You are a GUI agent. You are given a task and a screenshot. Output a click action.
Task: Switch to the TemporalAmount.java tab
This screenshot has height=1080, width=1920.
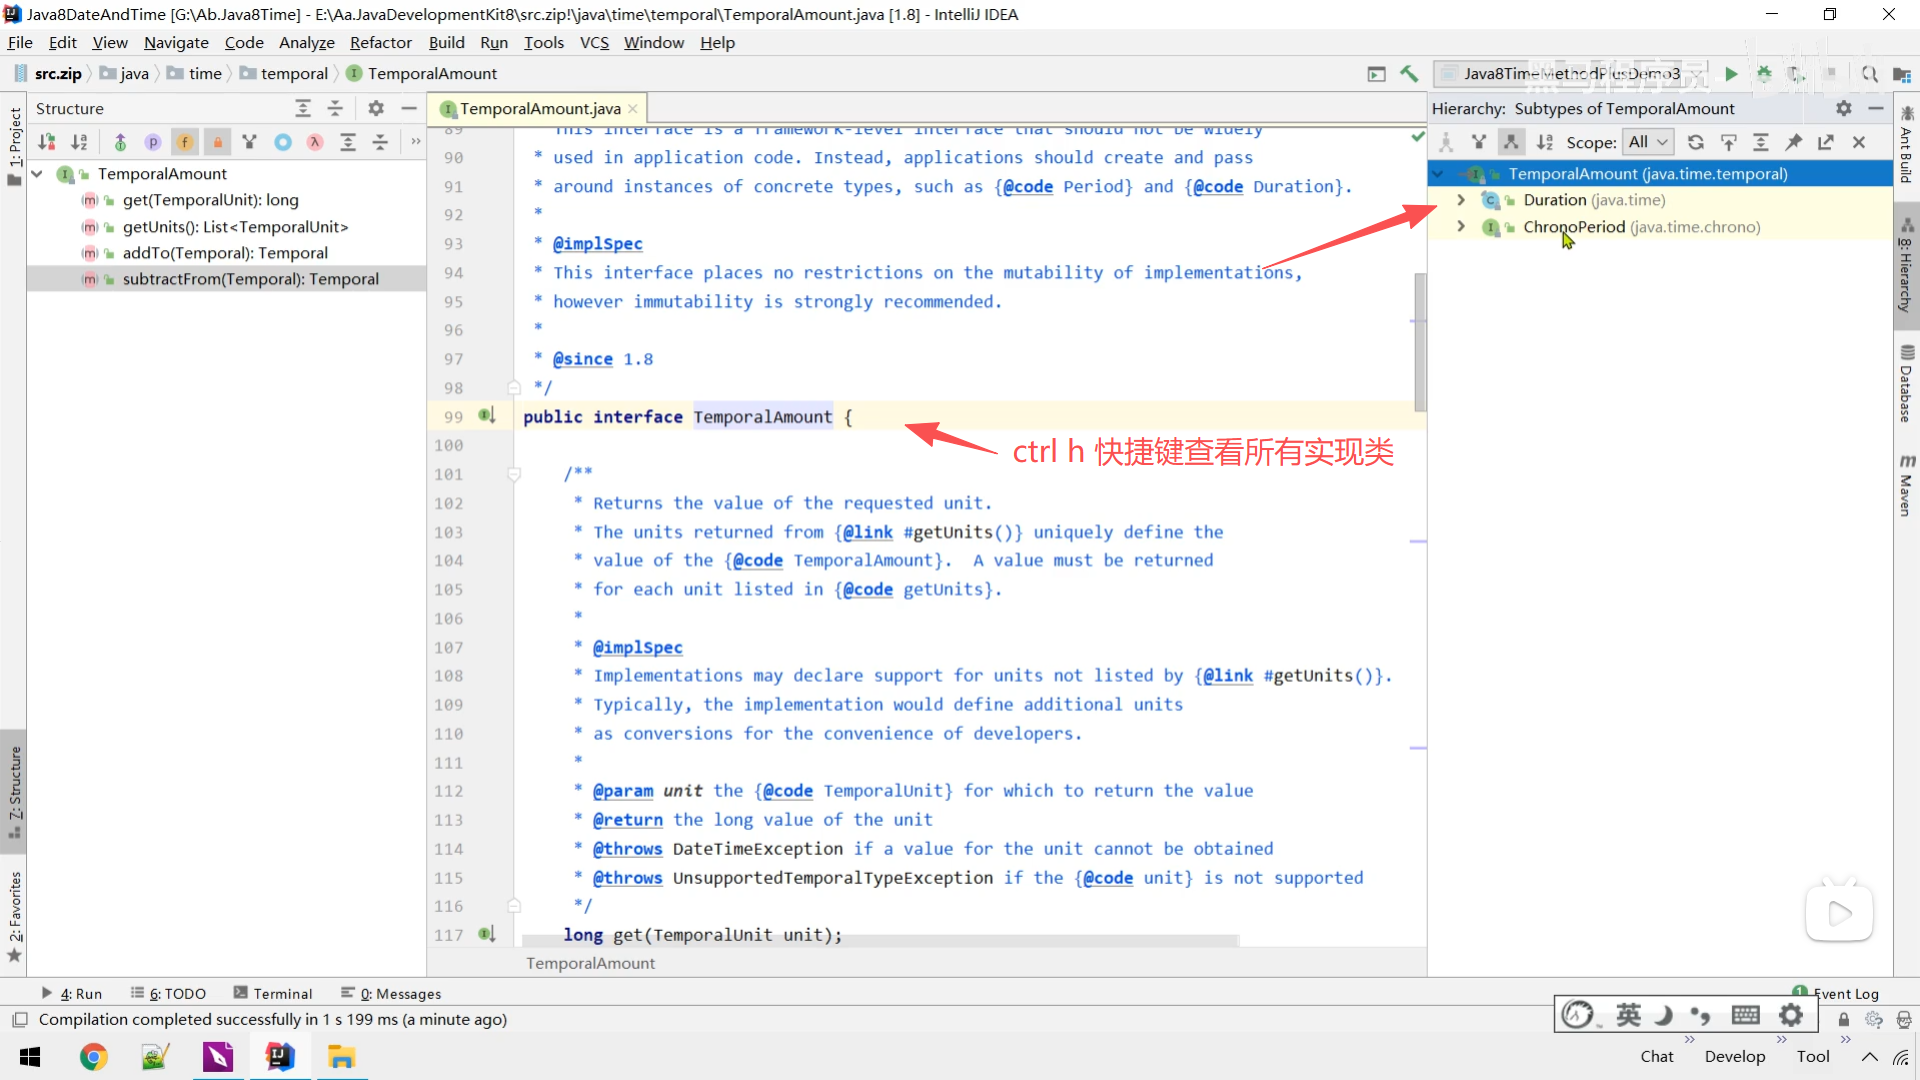(538, 108)
